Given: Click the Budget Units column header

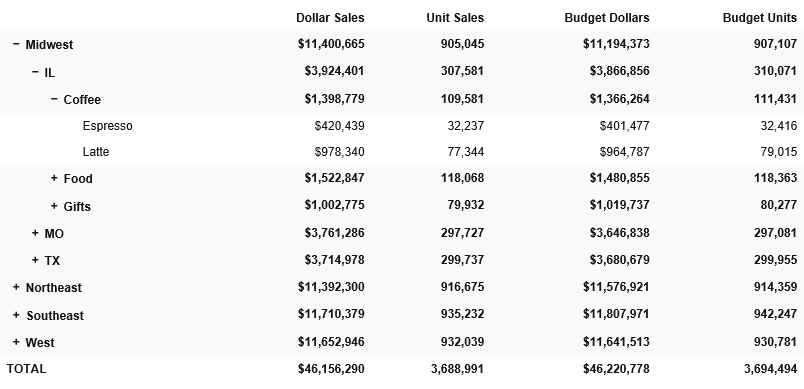Looking at the screenshot, I should tap(760, 18).
